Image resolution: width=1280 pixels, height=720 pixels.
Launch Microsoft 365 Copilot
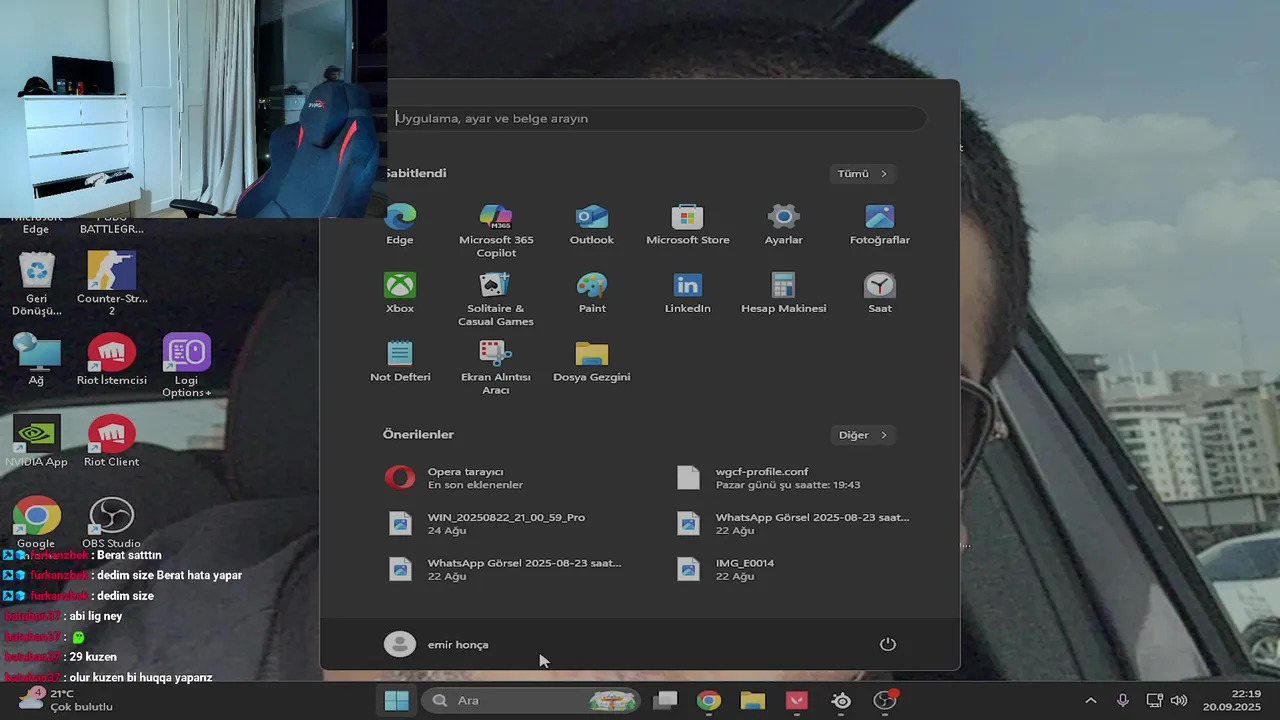pos(496,230)
